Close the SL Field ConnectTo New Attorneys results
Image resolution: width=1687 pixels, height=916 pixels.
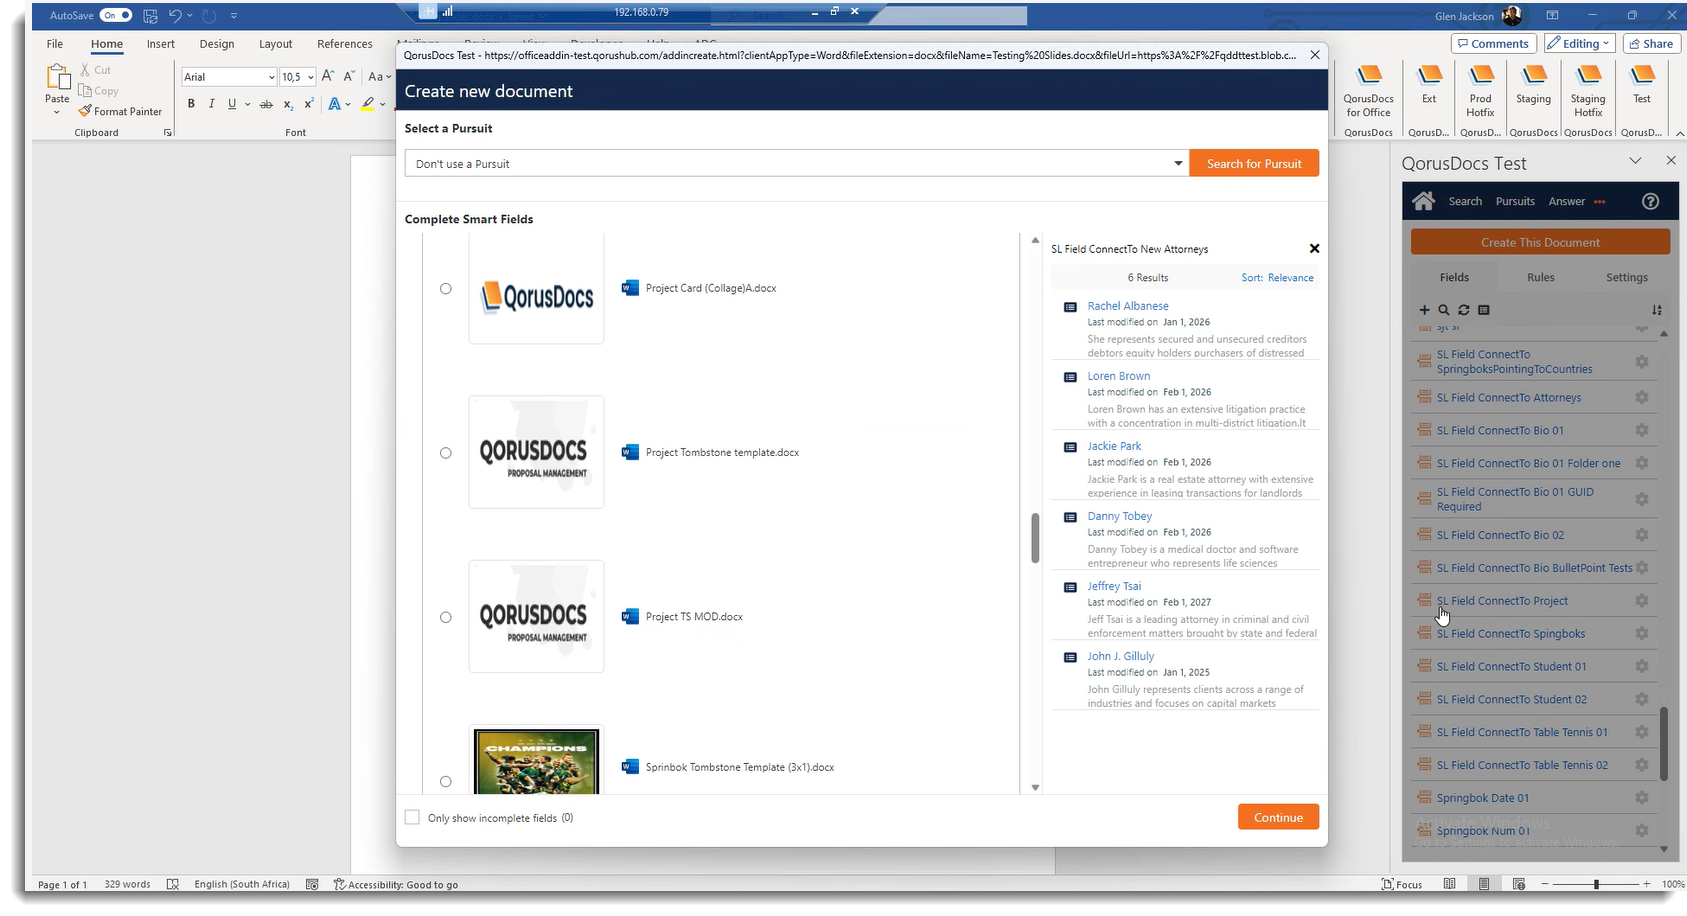(1314, 249)
